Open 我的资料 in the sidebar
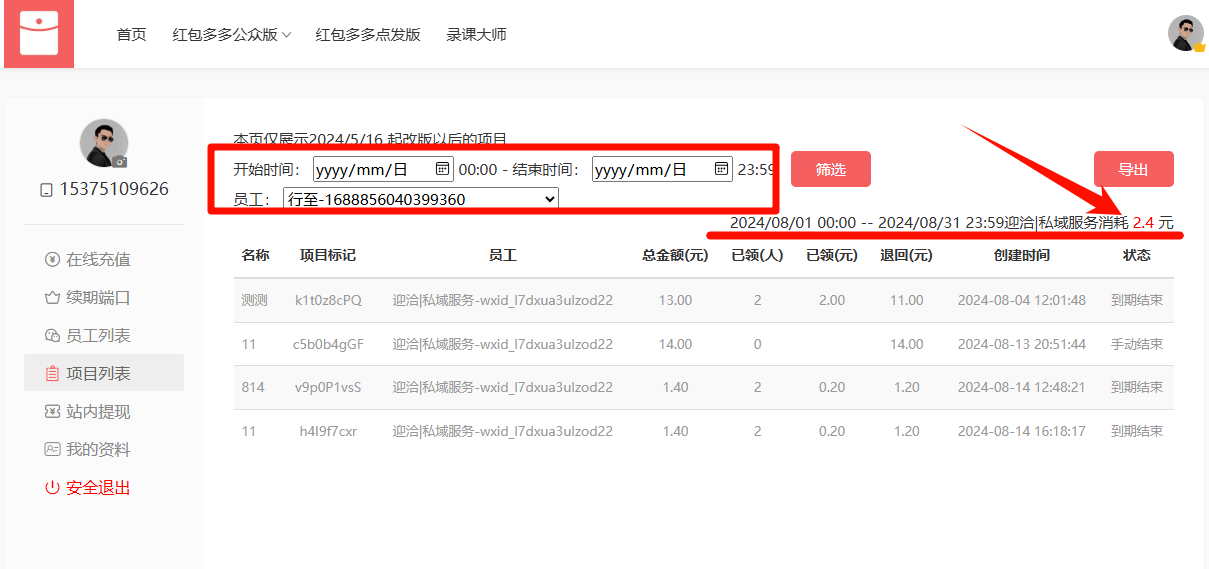 click(x=98, y=450)
